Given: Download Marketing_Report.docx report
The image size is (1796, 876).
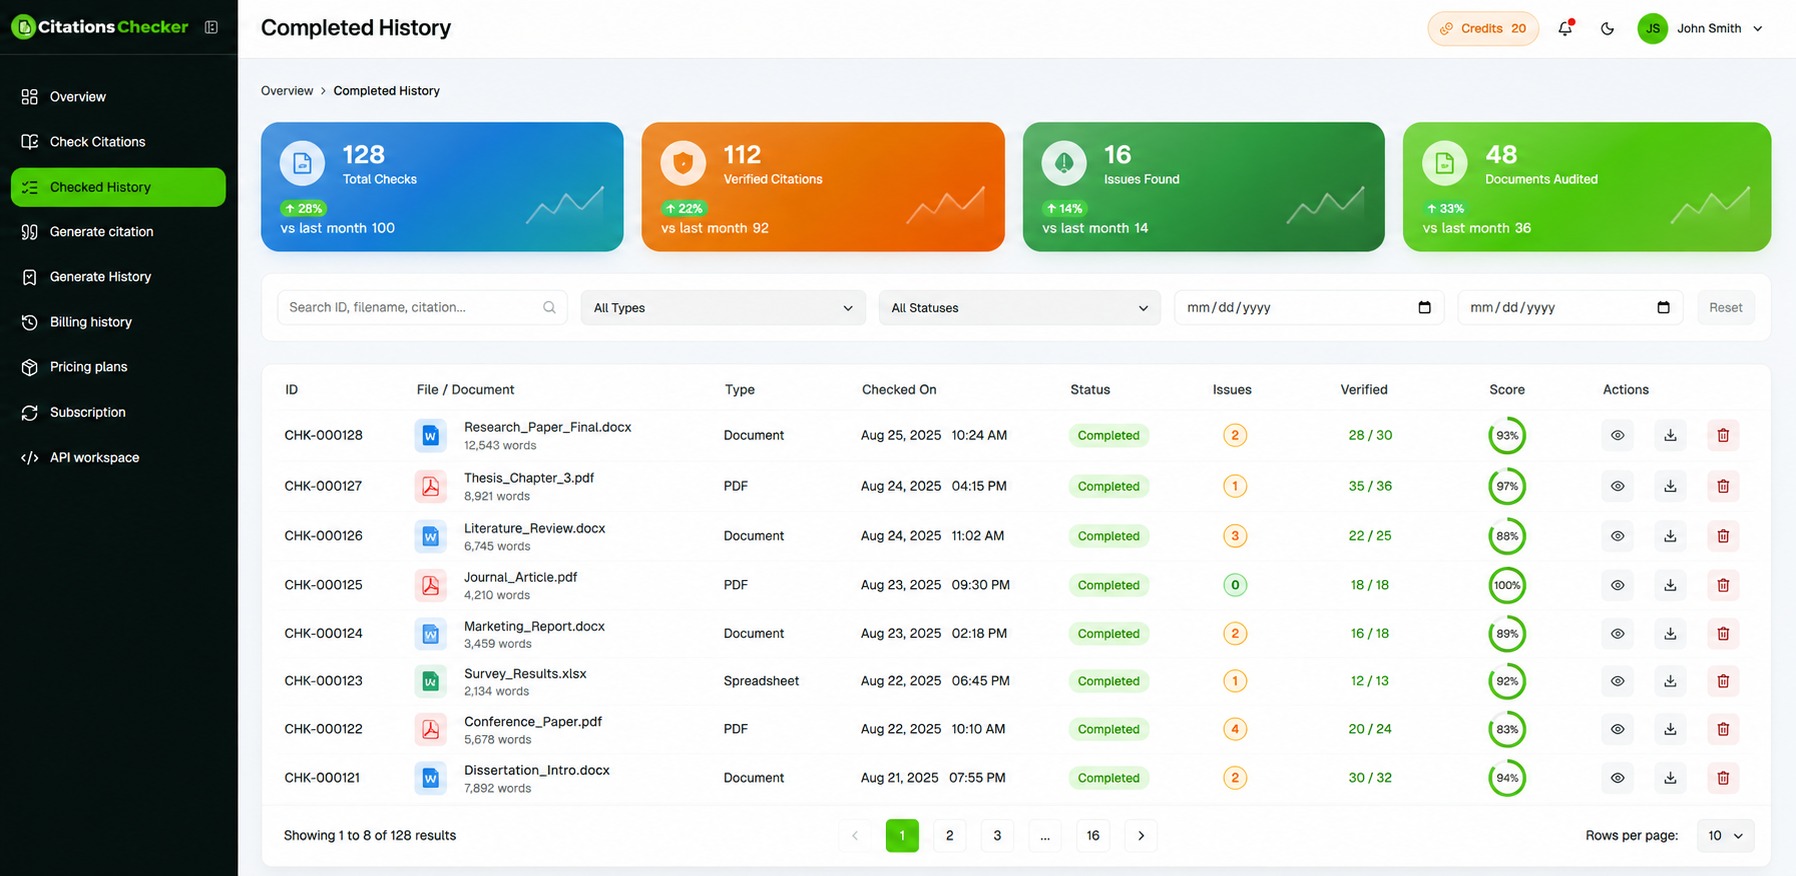Looking at the screenshot, I should 1670,633.
